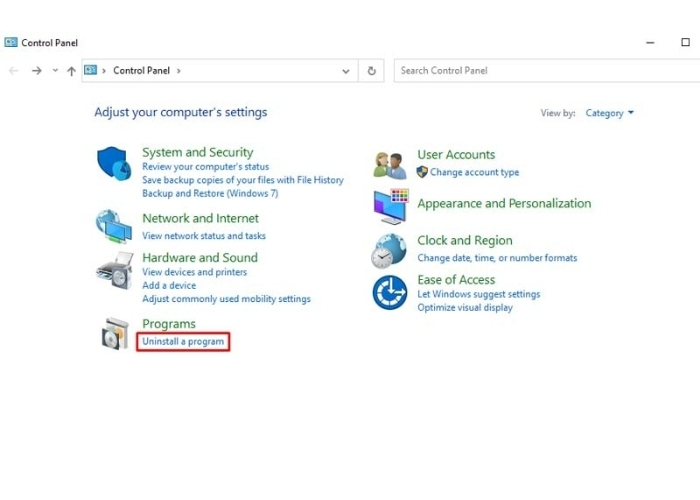Minimize the Control Panel window
Viewport: 700px width, 500px height.
[650, 42]
